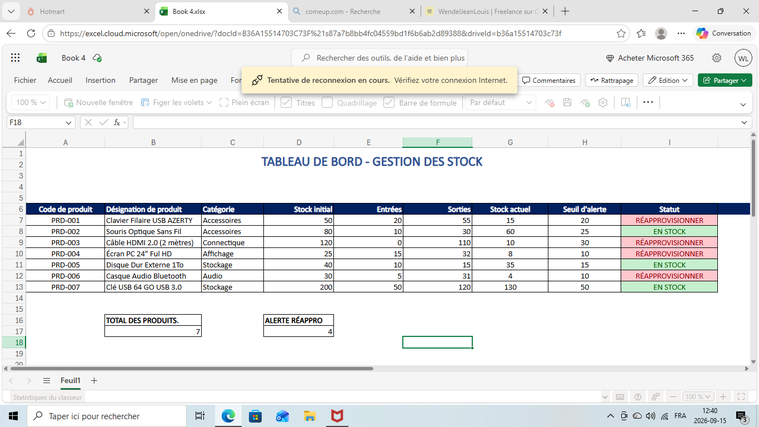Open the Insertion ribbon tab
Image resolution: width=759 pixels, height=427 pixels.
point(100,80)
